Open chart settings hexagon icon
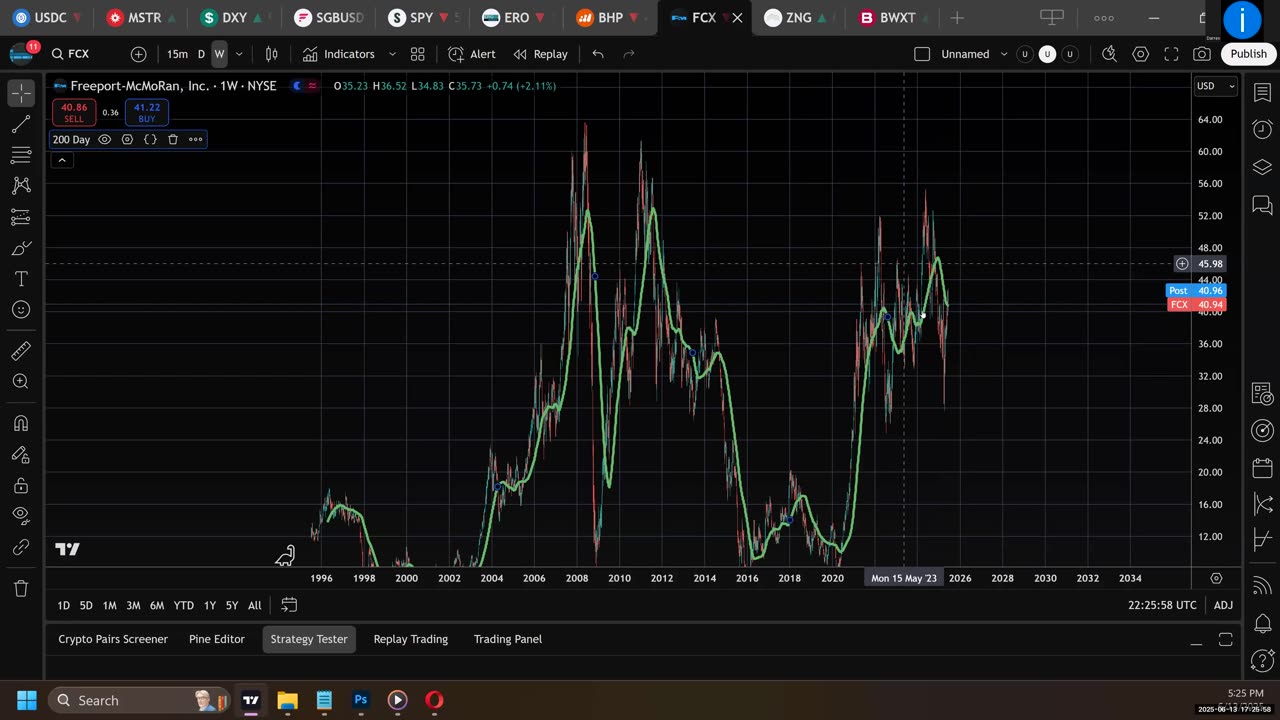Image resolution: width=1280 pixels, height=720 pixels. 1141,54
